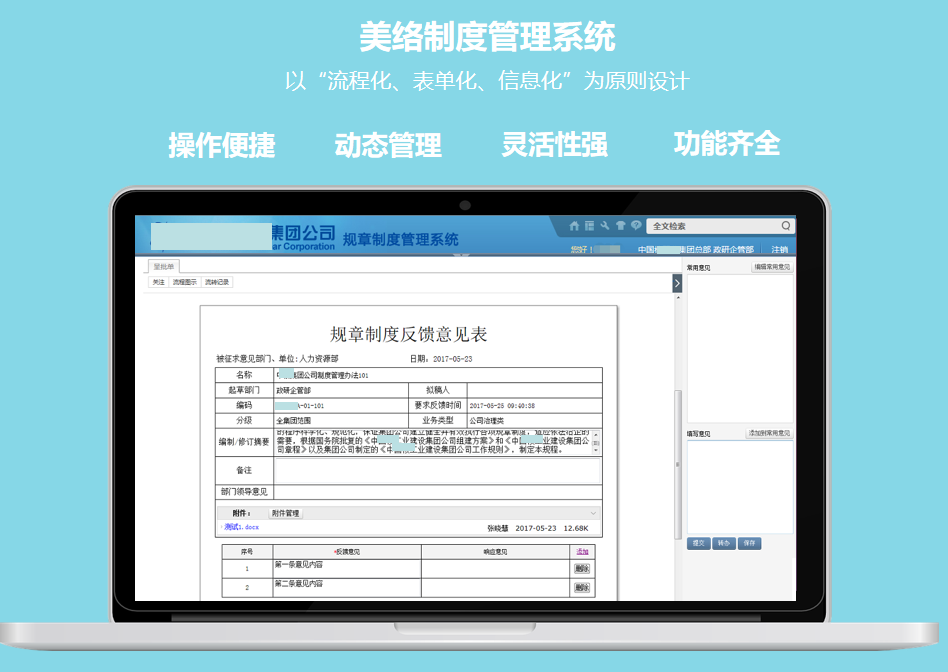The width and height of the screenshot is (948, 672).
Task: Click the 附件管理 button
Action: click(285, 513)
